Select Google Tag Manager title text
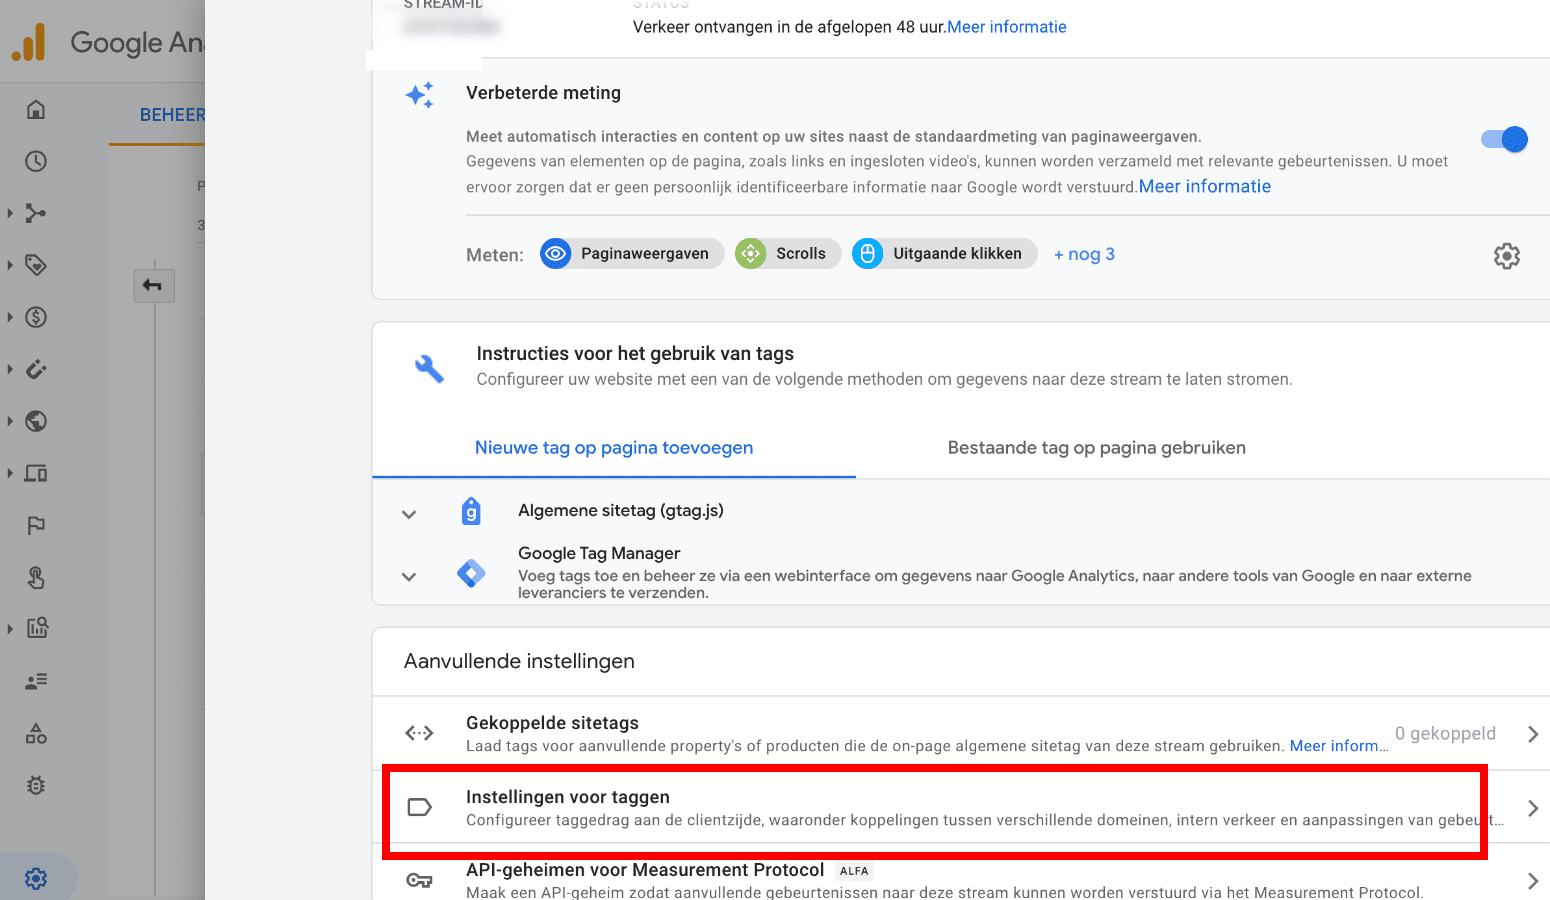The height and width of the screenshot is (900, 1550). click(x=599, y=553)
